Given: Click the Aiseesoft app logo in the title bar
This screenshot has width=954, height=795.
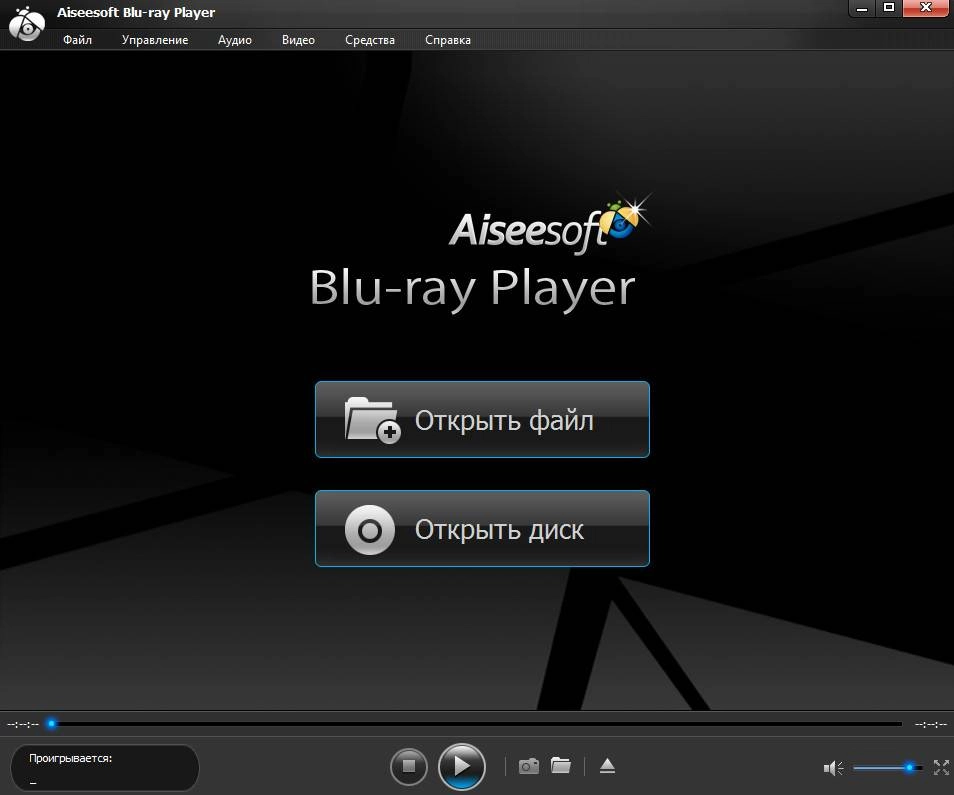Looking at the screenshot, I should pos(27,24).
